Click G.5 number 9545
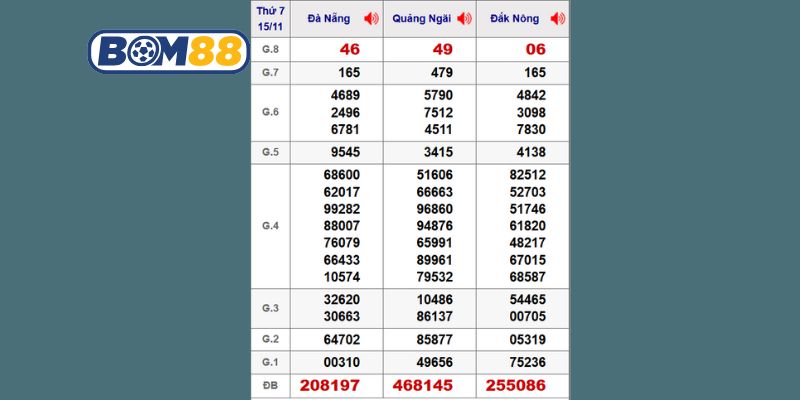800x400 pixels. (x=345, y=152)
